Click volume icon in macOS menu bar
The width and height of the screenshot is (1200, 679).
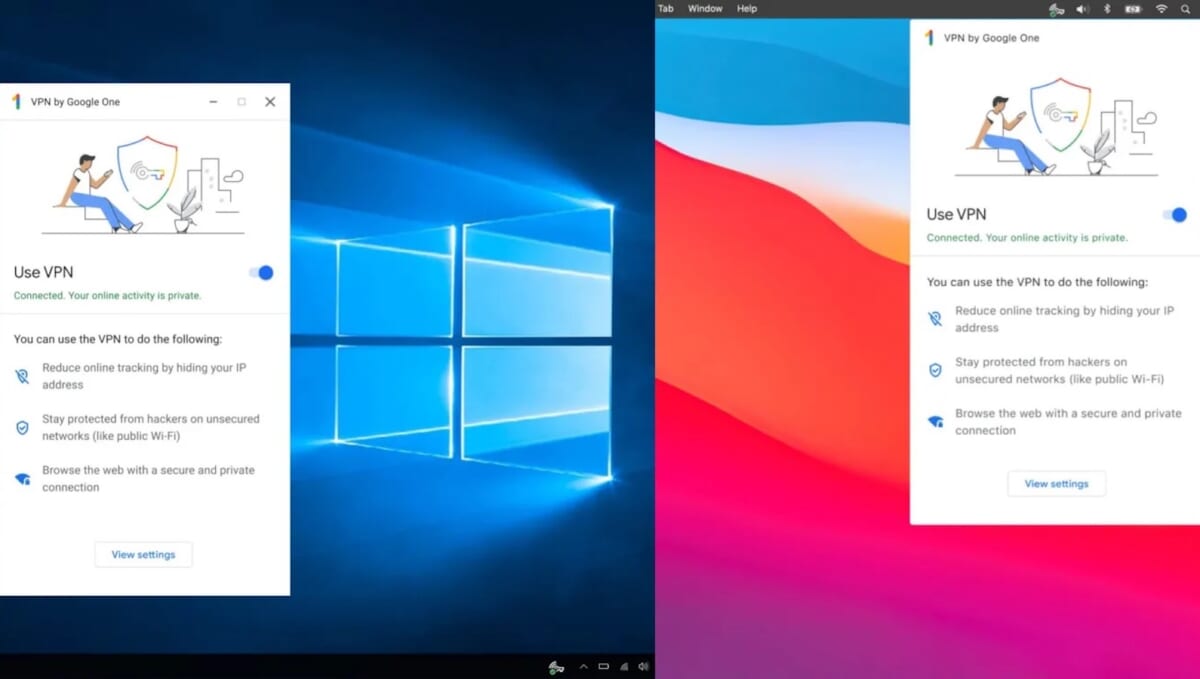(1082, 9)
